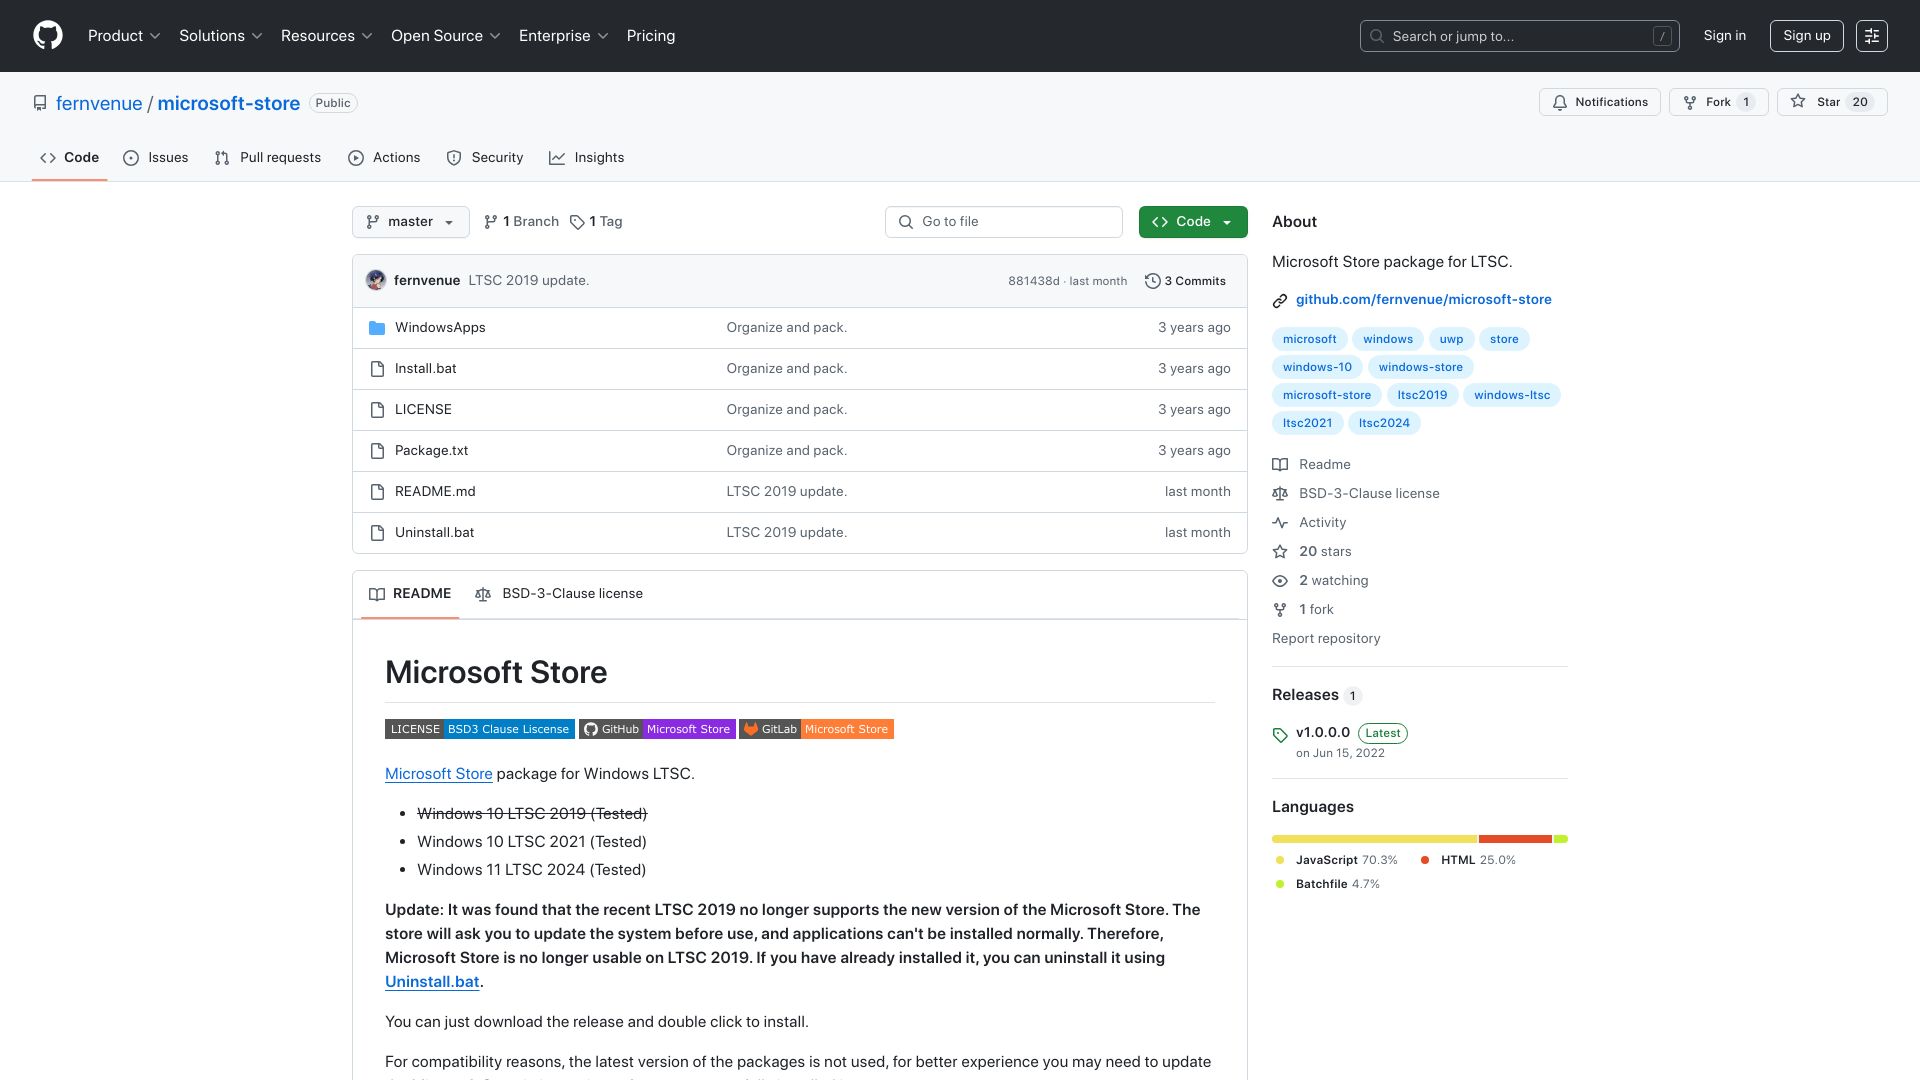Click the eye icon beside 2 watching
The height and width of the screenshot is (1080, 1920).
point(1280,581)
